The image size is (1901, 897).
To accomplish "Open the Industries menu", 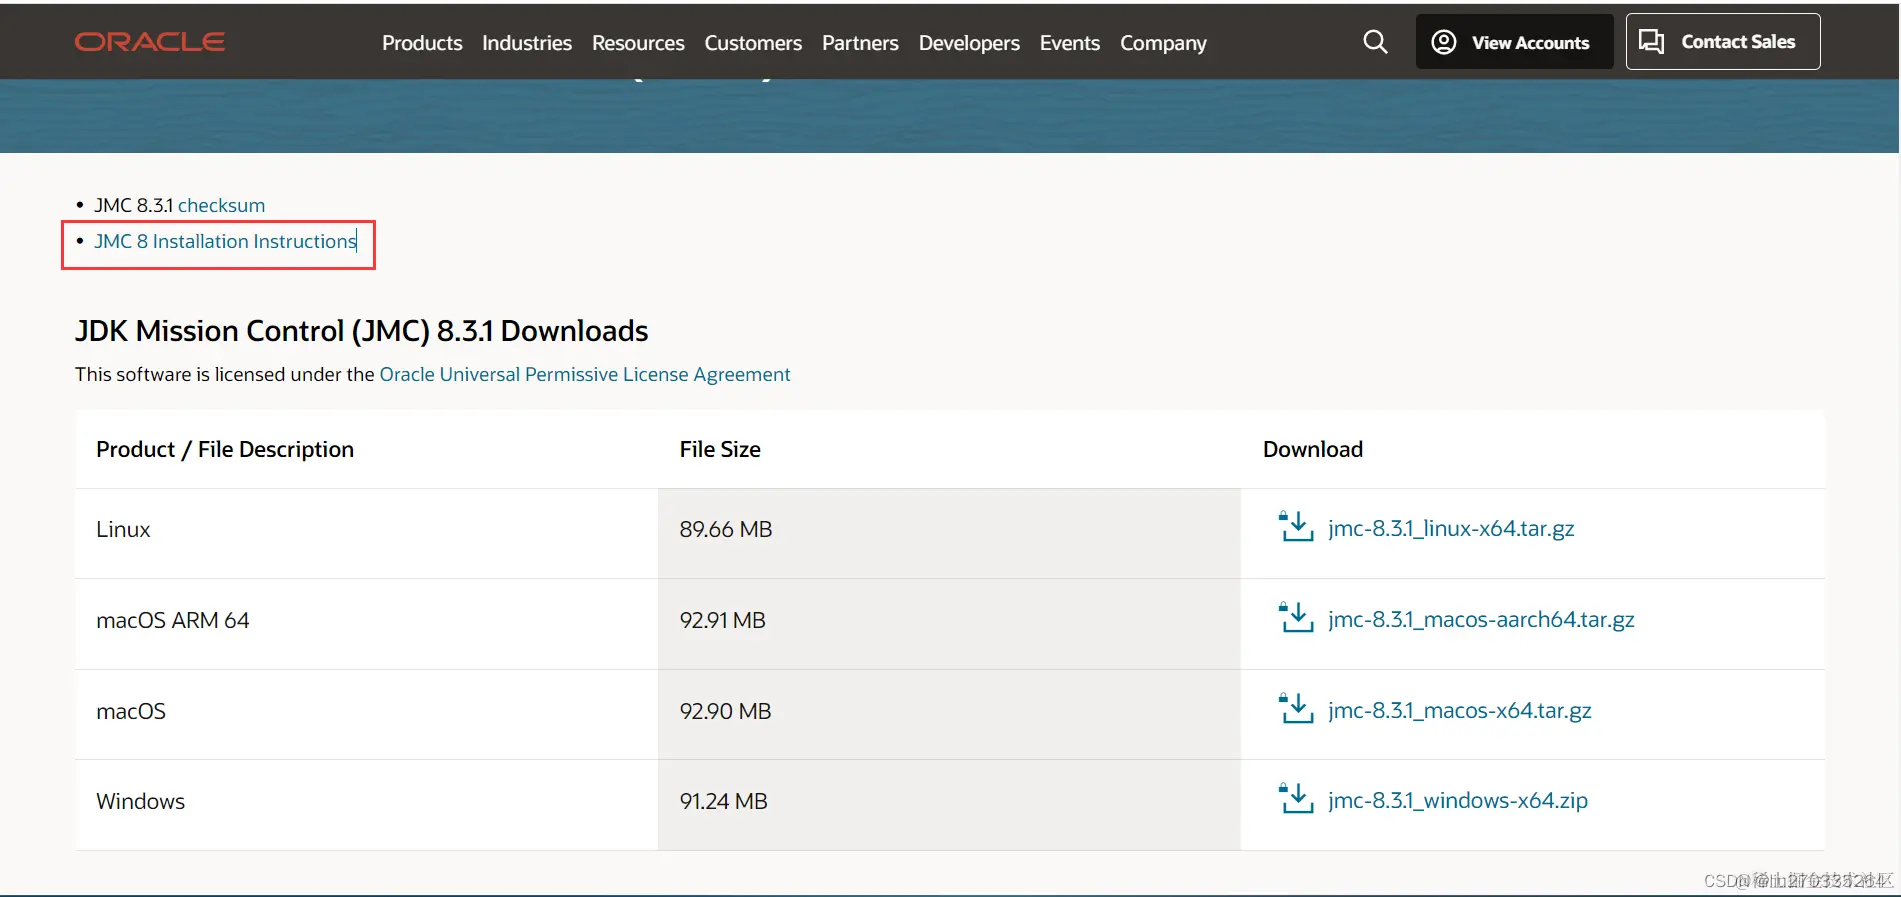I will [527, 43].
